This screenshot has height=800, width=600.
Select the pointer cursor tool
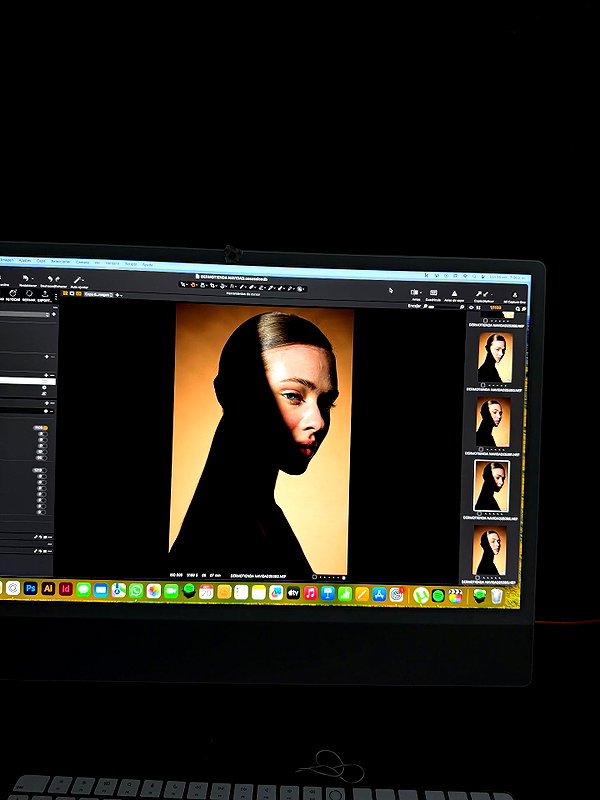coord(184,285)
